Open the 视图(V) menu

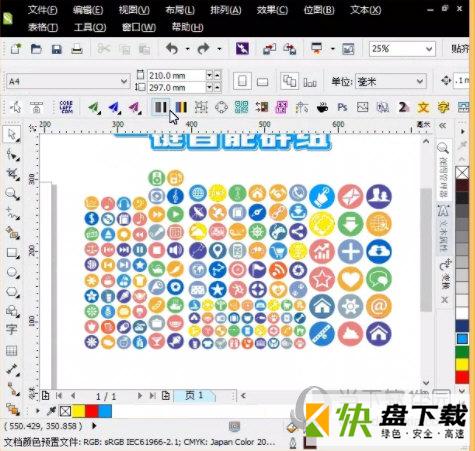pos(134,10)
